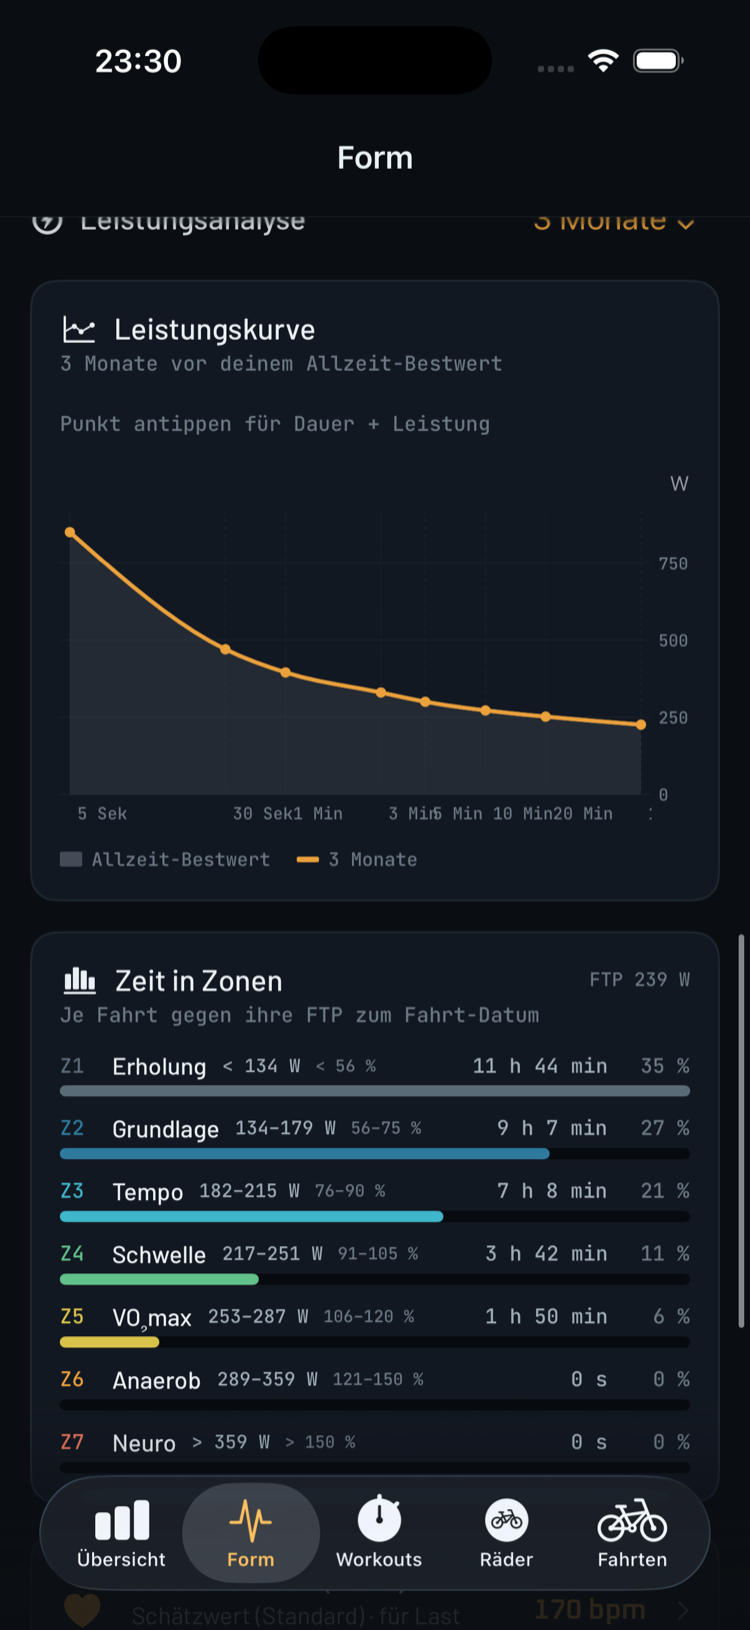Screen dimensions: 750x1630
Task: Open the 3 Monate period dropdown
Action: (613, 222)
